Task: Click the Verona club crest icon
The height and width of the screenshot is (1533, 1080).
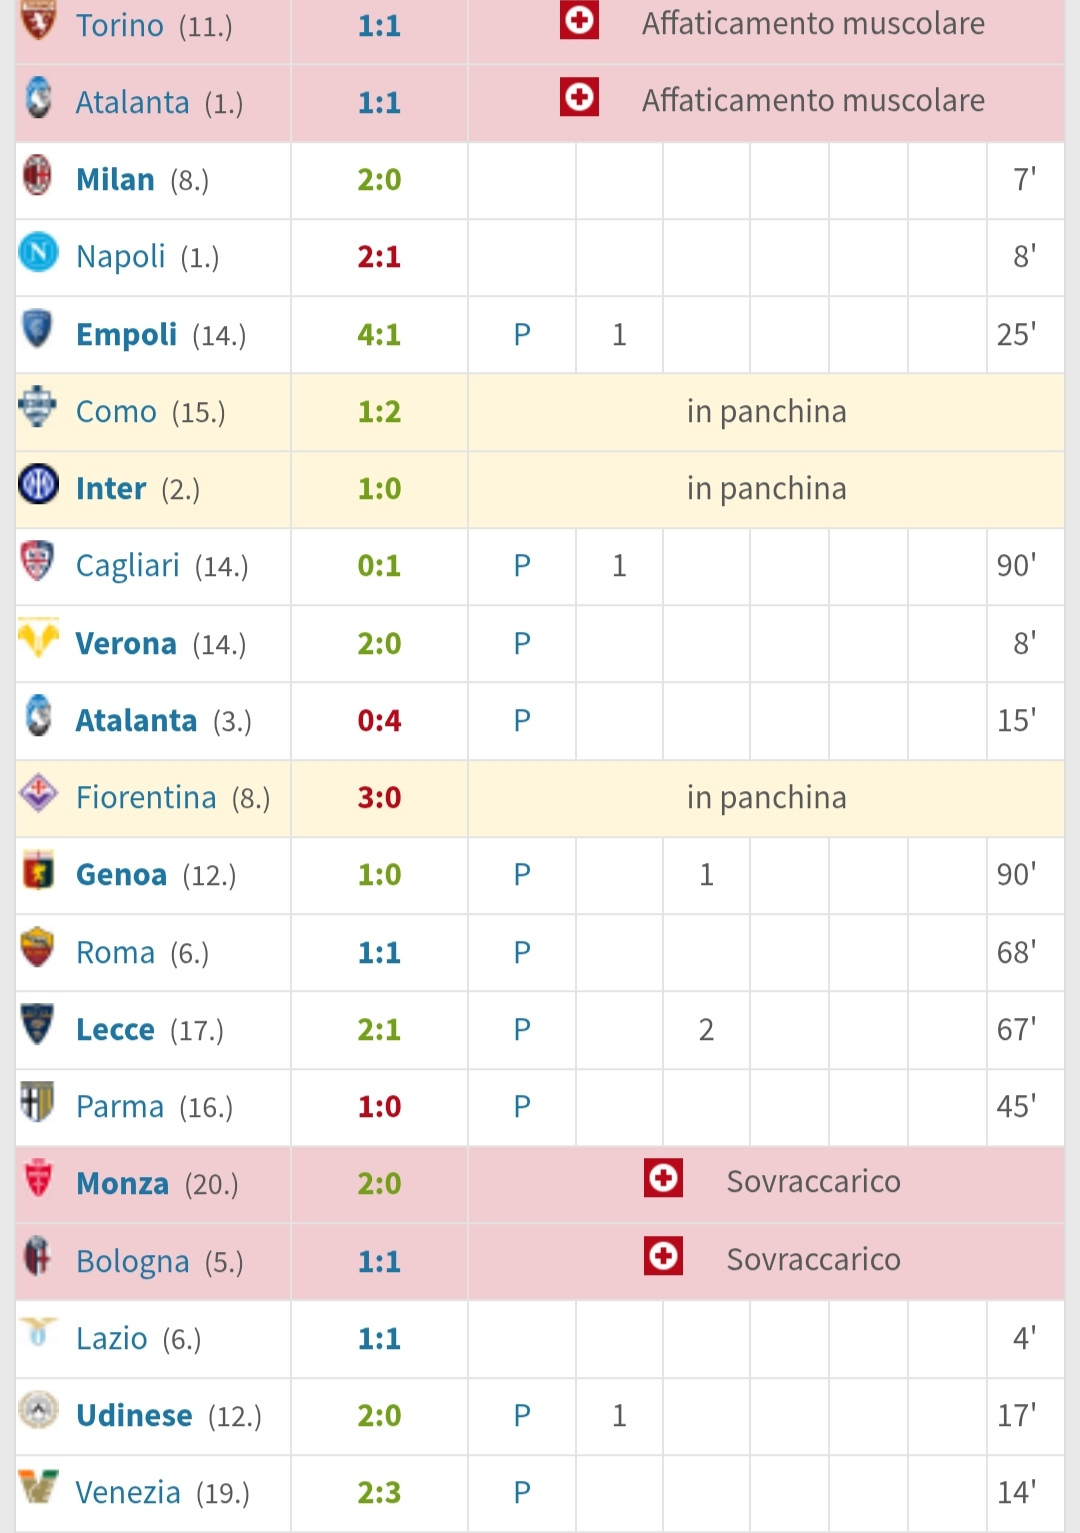Action: (38, 639)
